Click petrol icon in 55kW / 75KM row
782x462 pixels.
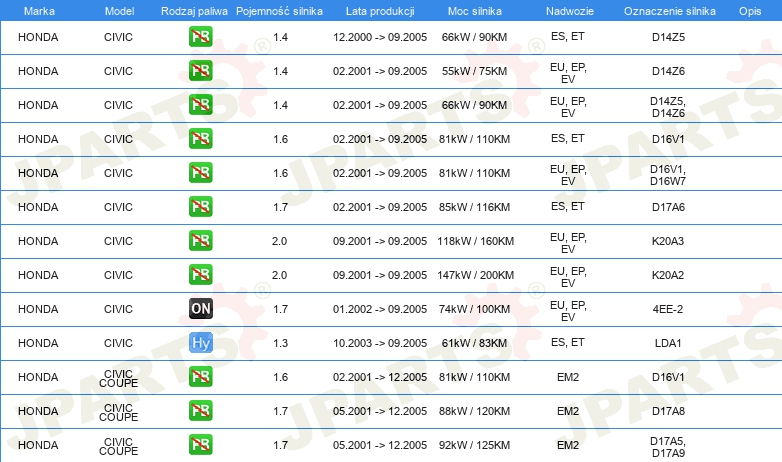(200, 71)
